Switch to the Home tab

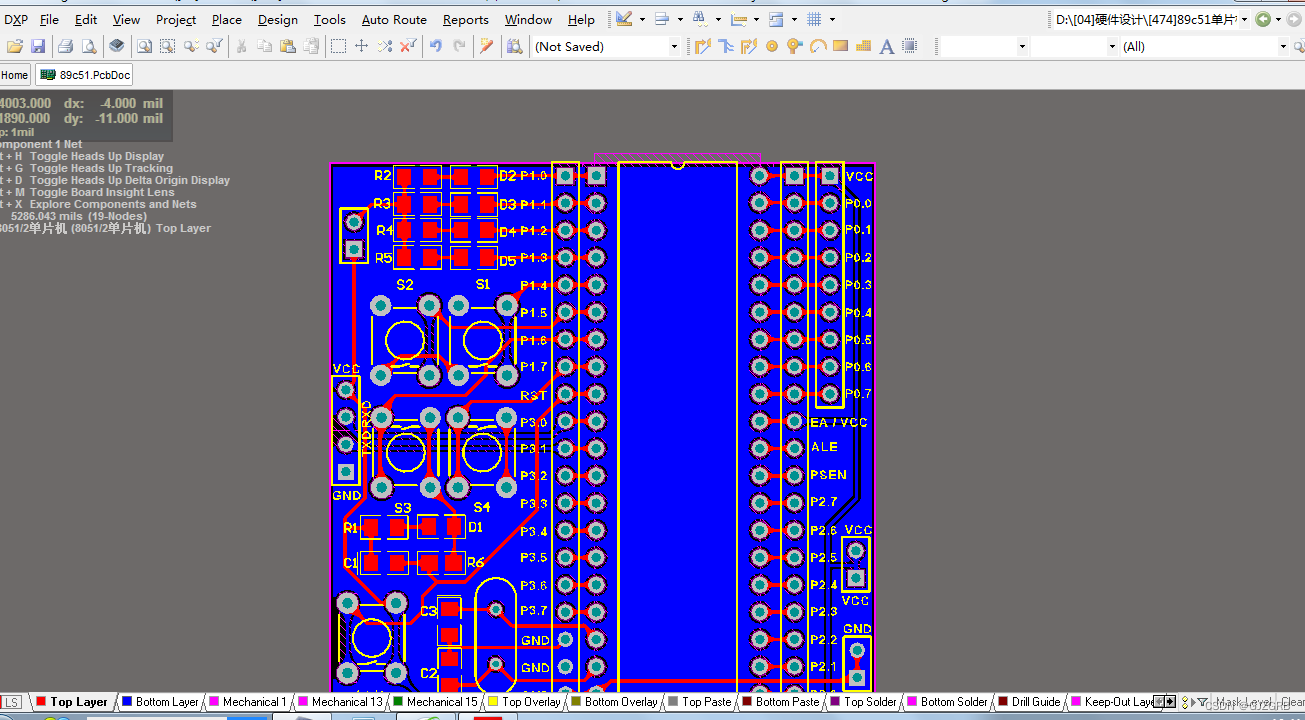click(14, 74)
